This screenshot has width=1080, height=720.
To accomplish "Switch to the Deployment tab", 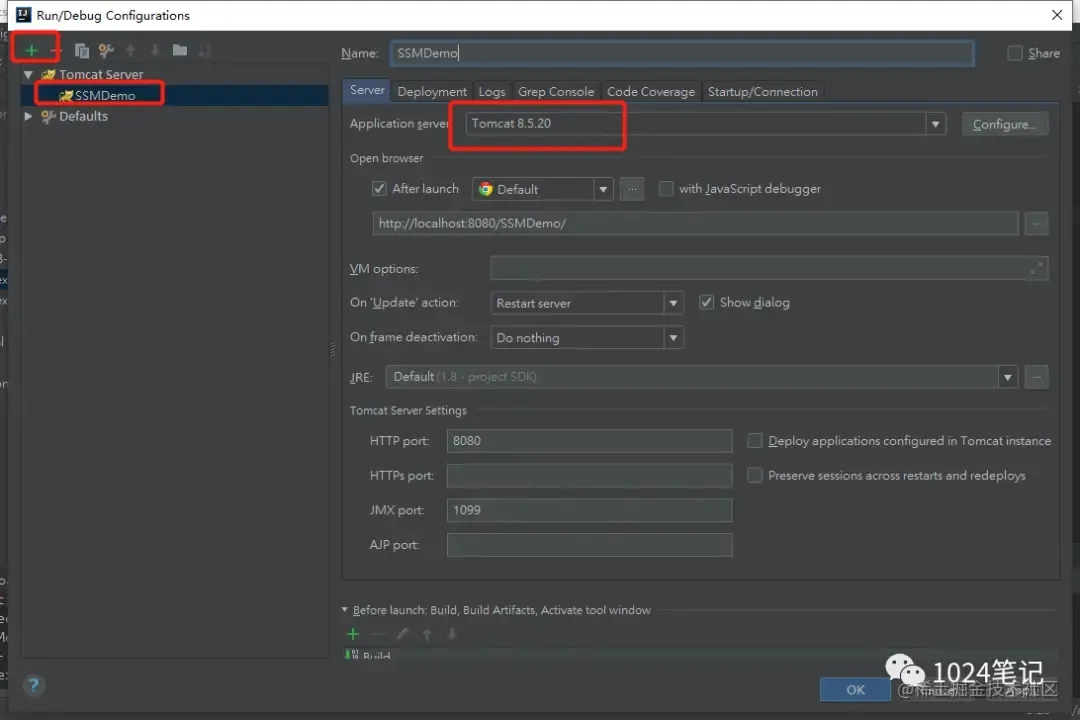I will point(432,92).
